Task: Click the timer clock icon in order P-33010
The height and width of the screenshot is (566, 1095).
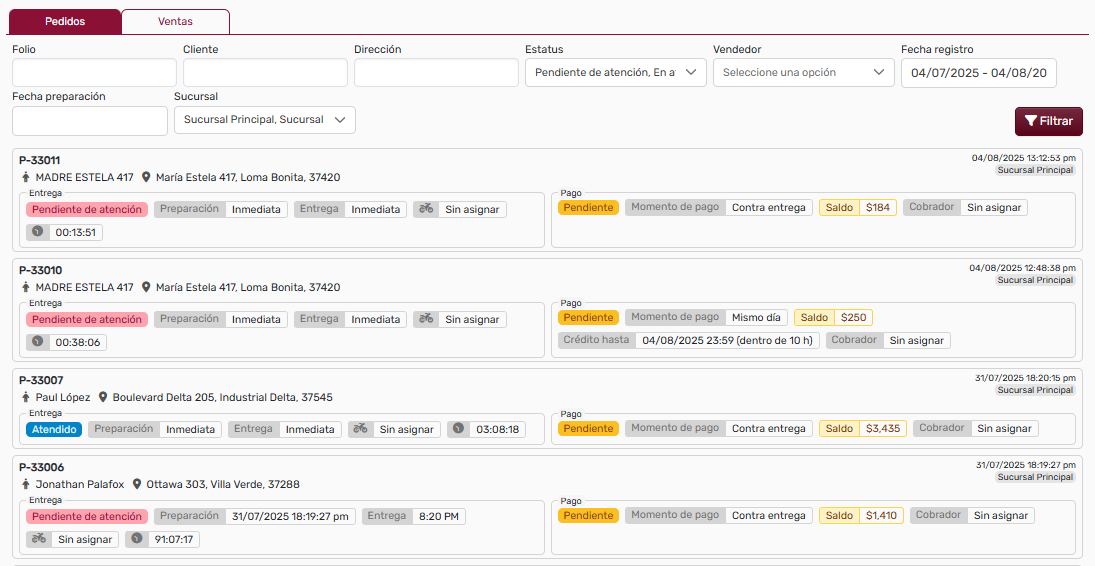Action: (x=38, y=342)
